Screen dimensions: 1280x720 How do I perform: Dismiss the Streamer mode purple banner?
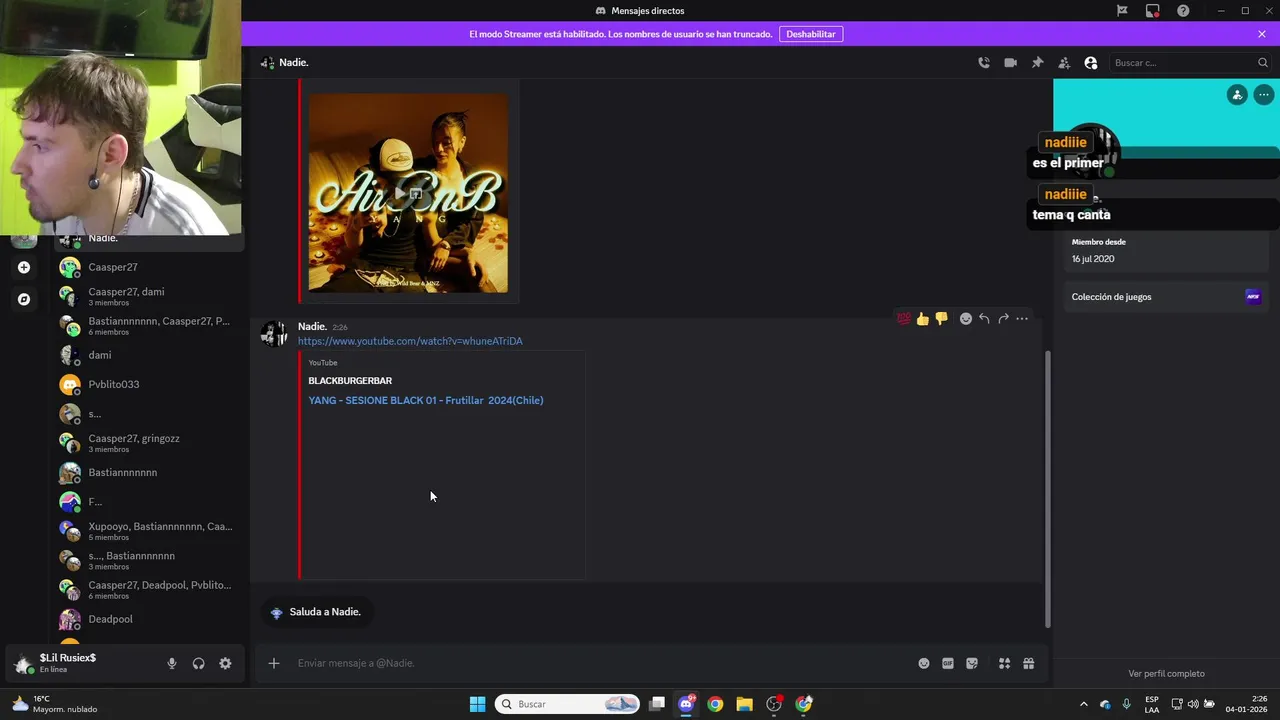pos(1262,34)
